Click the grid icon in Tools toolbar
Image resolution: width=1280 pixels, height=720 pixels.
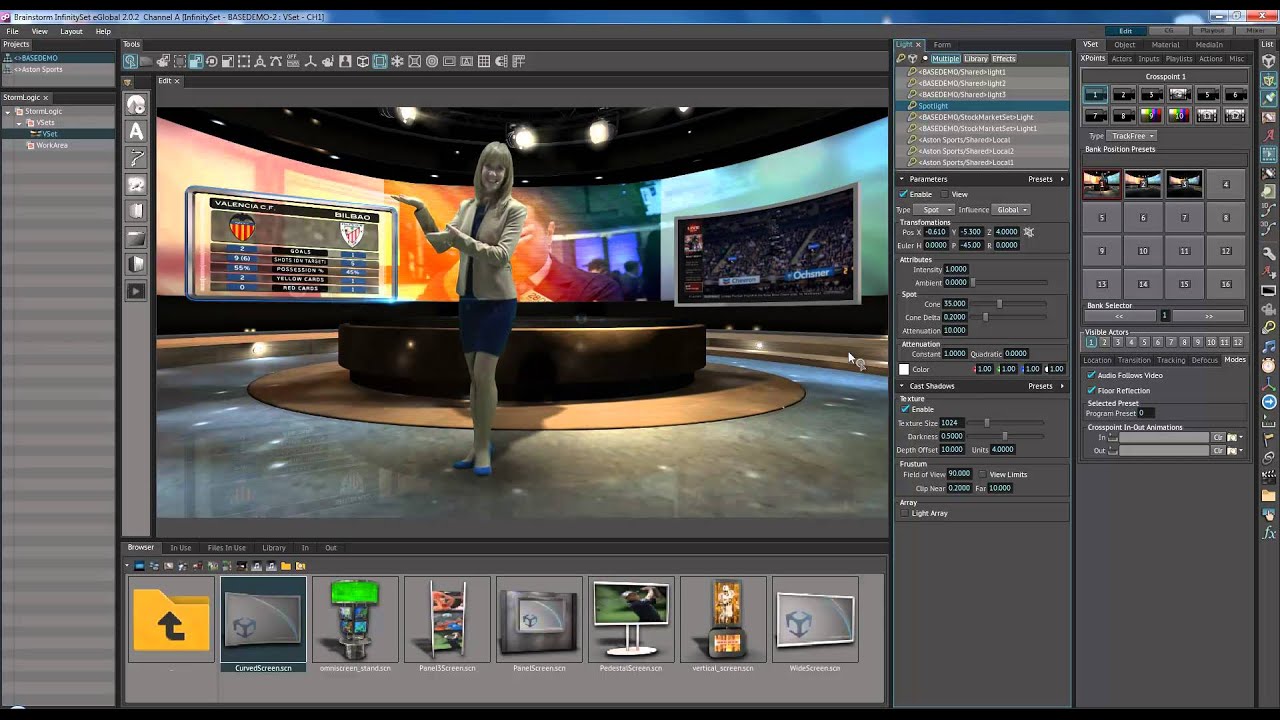pyautogui.click(x=484, y=62)
